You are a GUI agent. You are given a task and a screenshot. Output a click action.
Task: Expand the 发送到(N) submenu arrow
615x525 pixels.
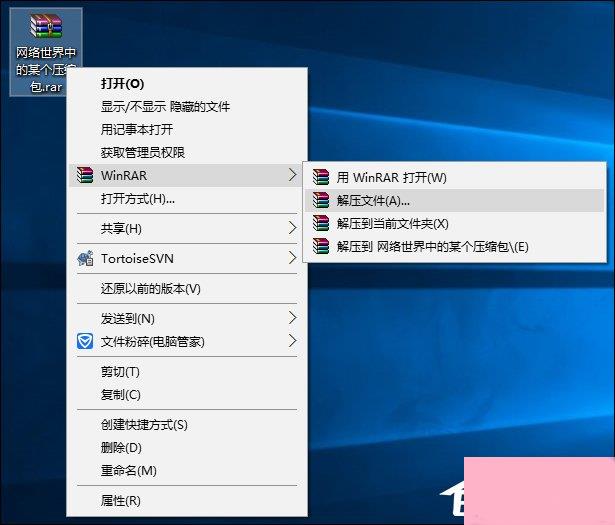[292, 318]
